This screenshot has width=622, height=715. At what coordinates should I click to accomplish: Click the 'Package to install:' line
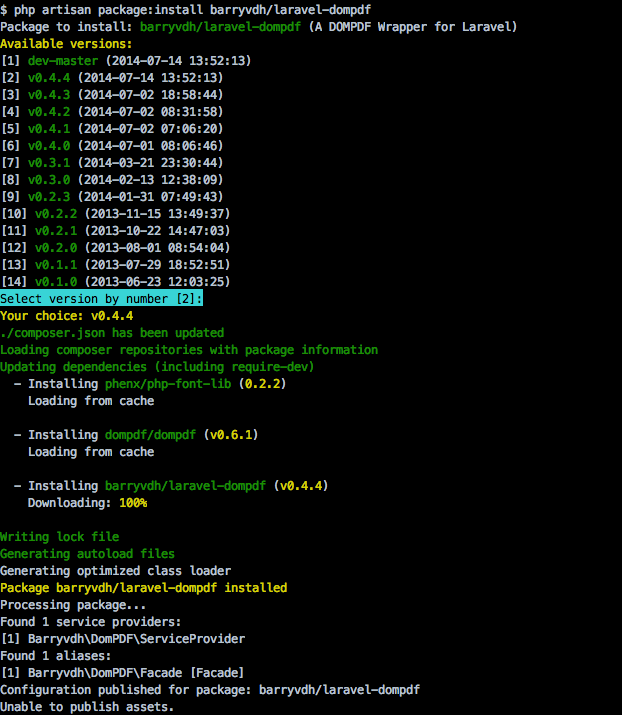(259, 27)
